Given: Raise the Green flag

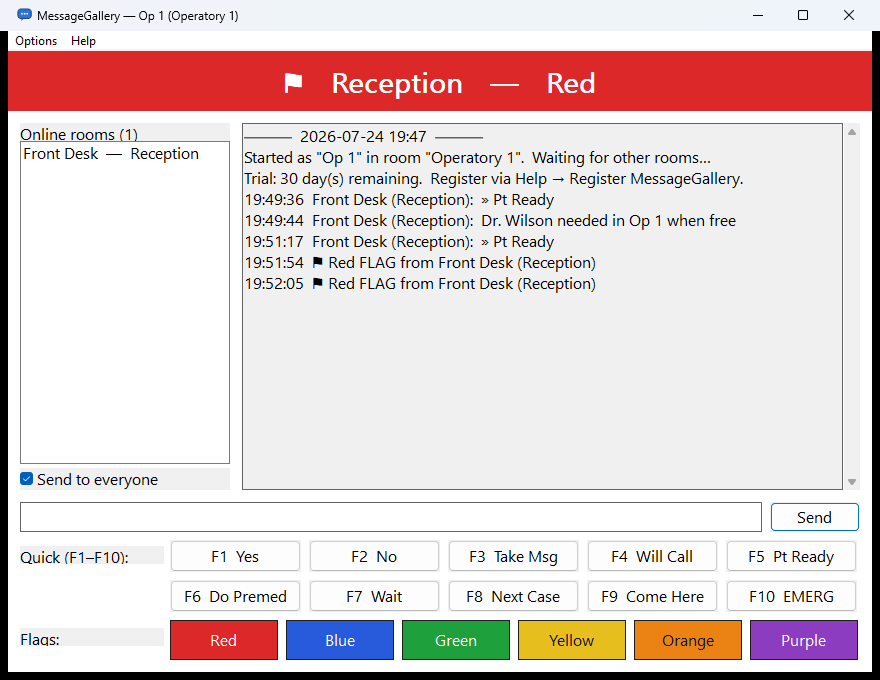Looking at the screenshot, I should [456, 640].
